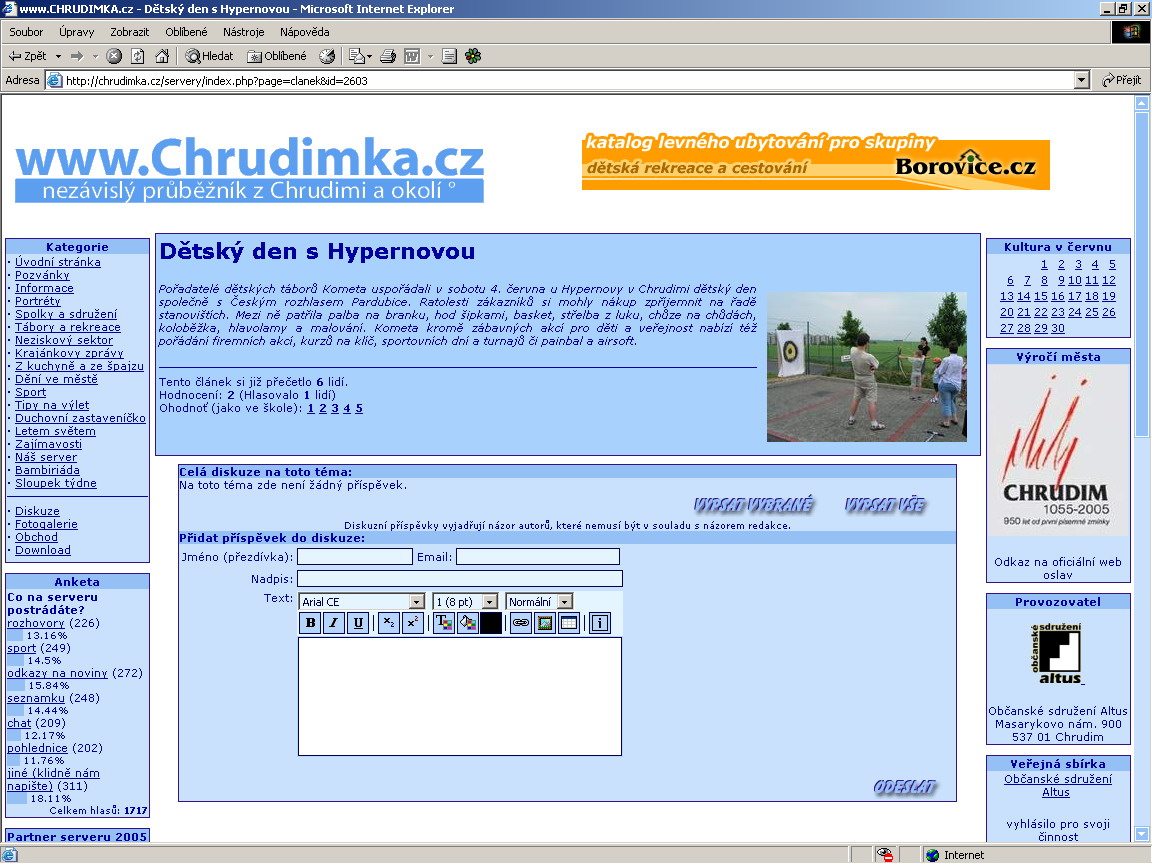Expand the address bar dropdown

(x=1081, y=80)
